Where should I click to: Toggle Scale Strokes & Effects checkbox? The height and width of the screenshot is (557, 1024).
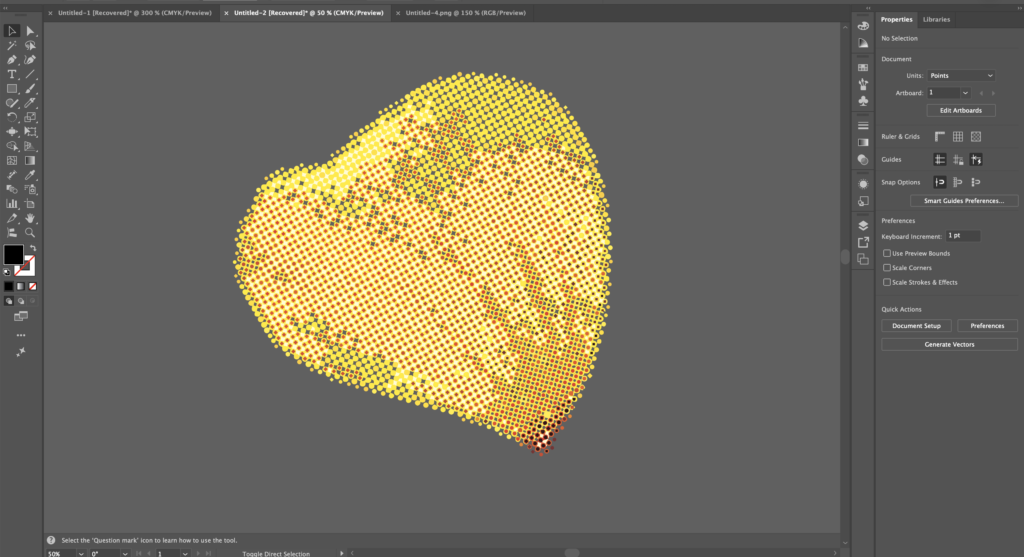tap(887, 282)
